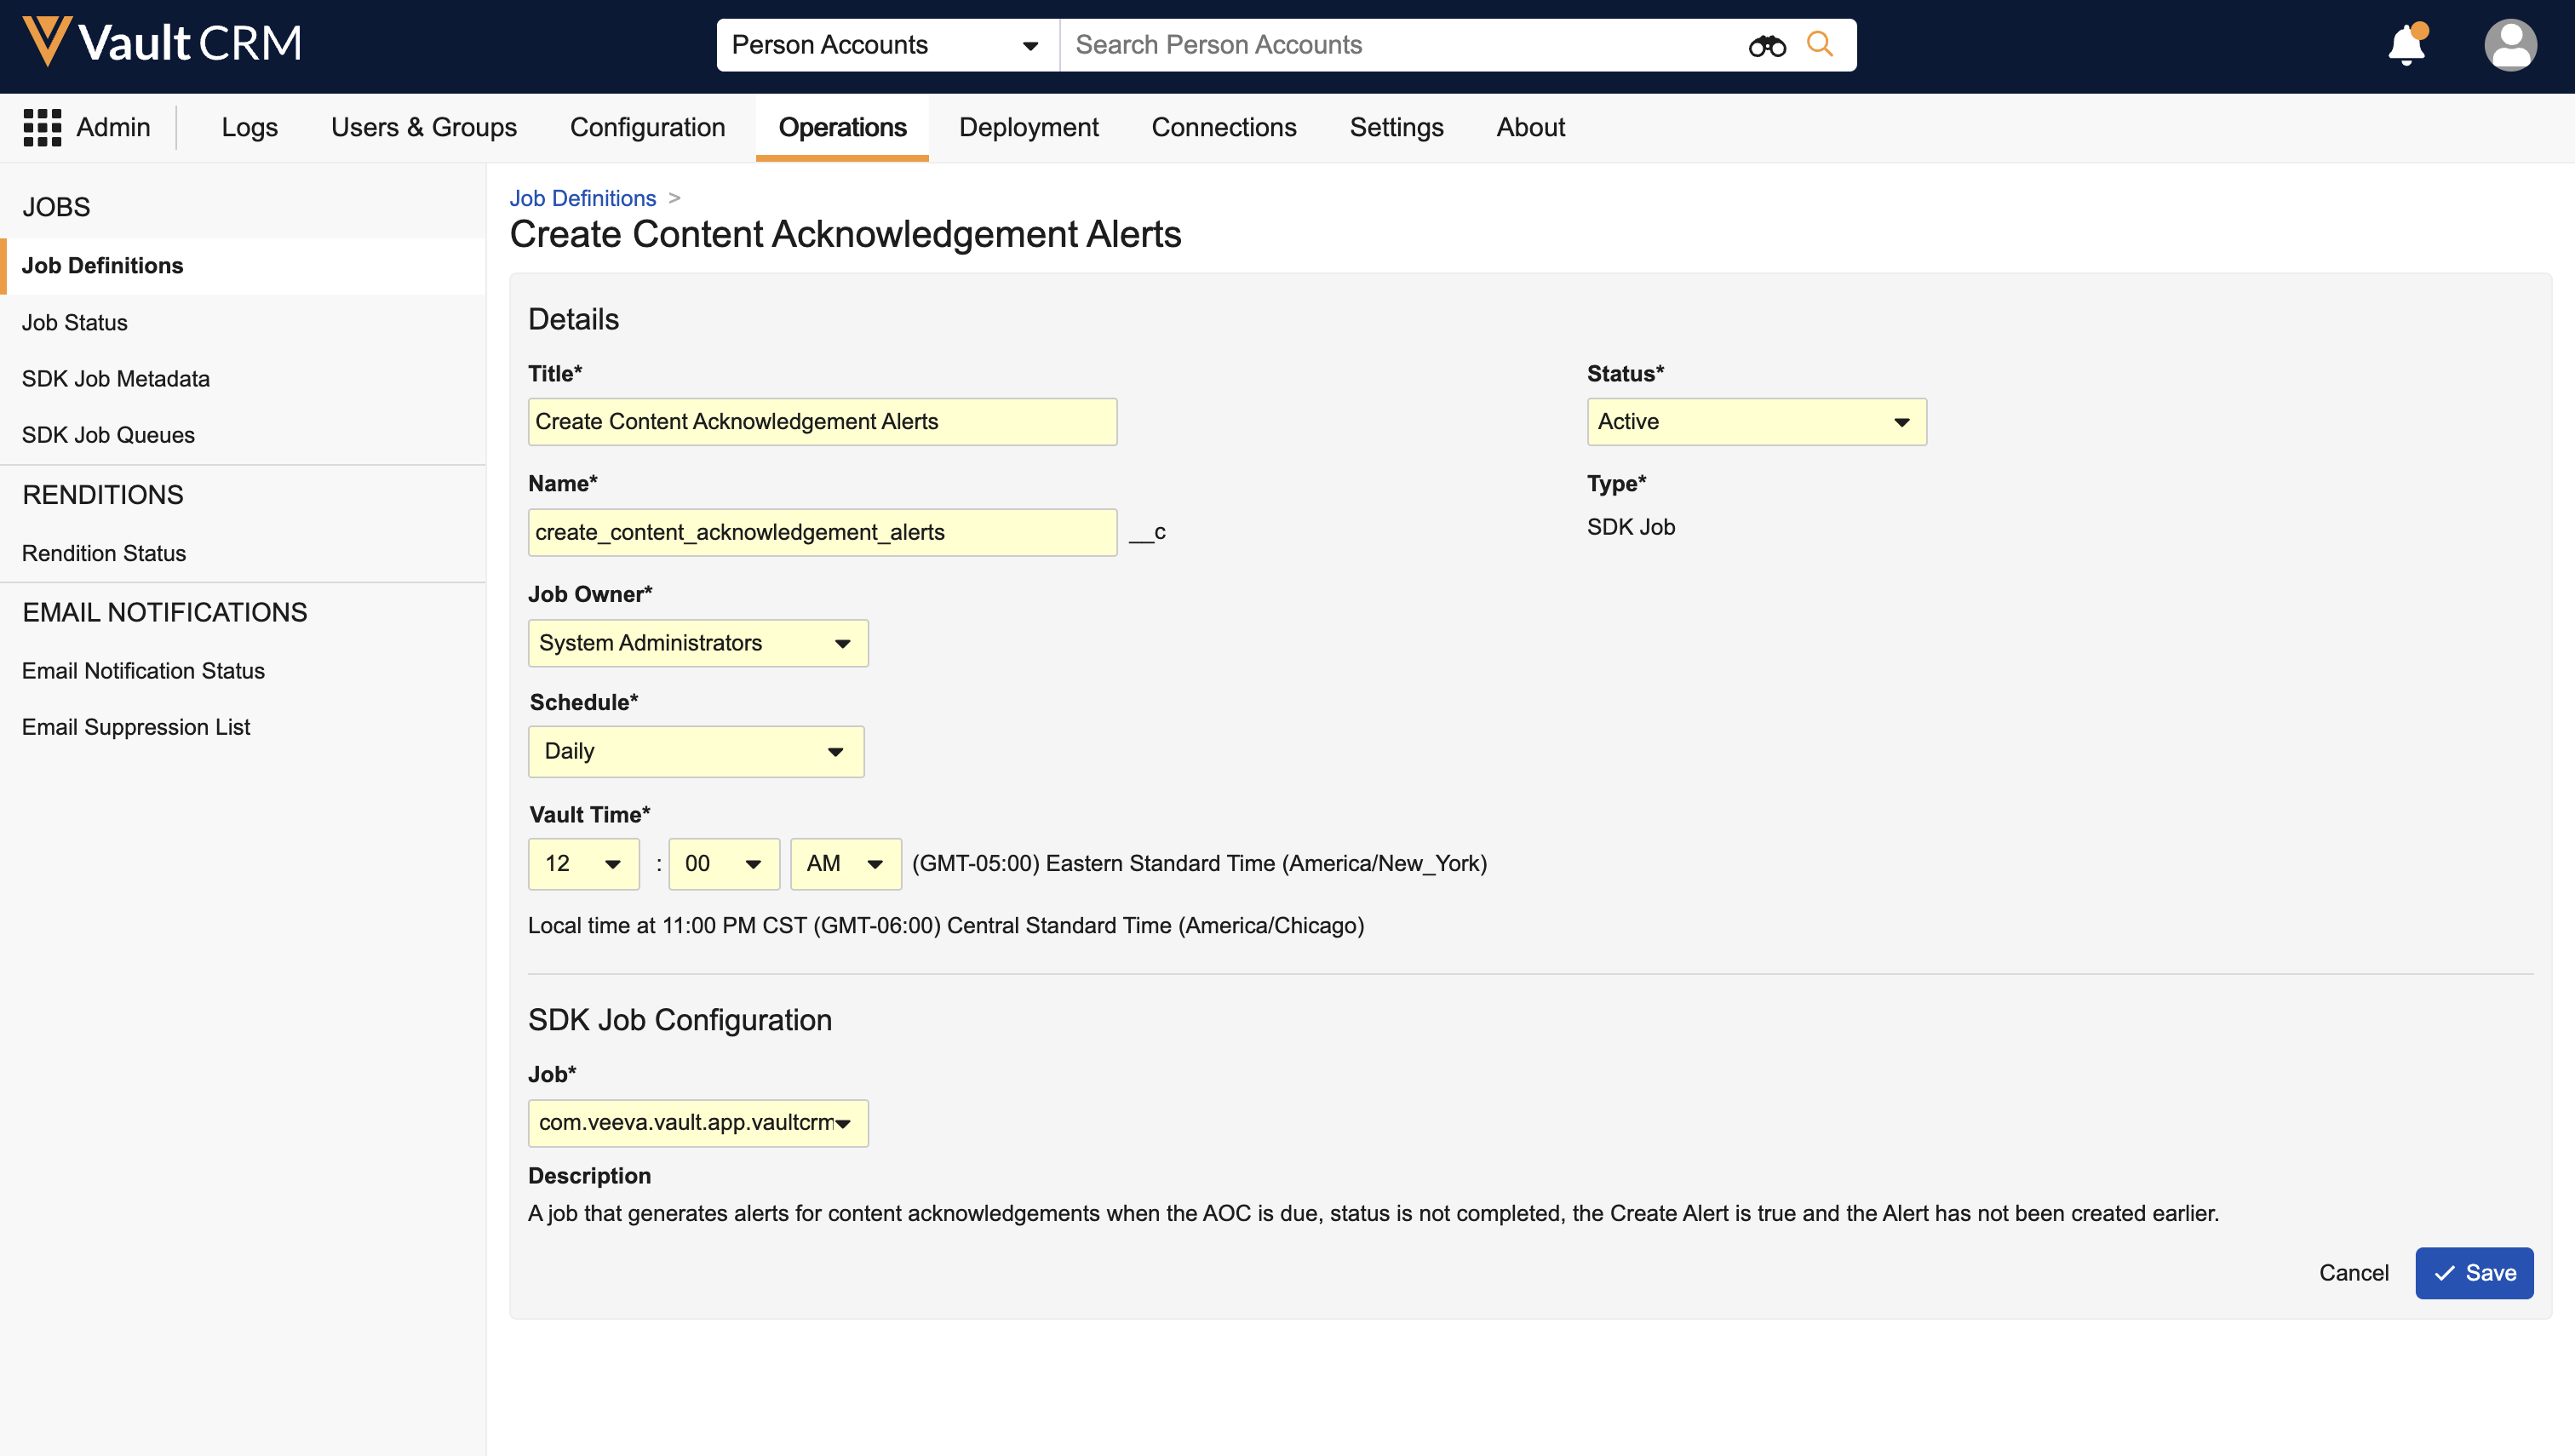The height and width of the screenshot is (1456, 2575).
Task: Click the Vault CRM logo
Action: (162, 43)
